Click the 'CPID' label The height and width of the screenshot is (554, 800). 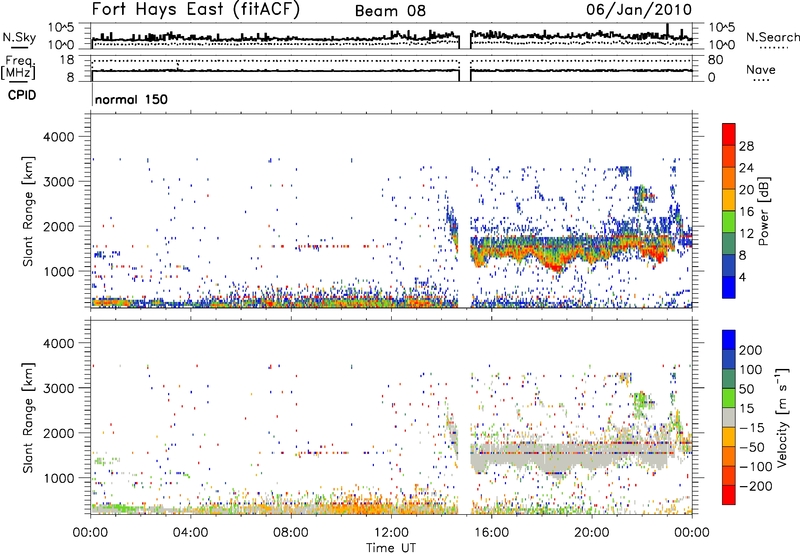tap(22, 95)
